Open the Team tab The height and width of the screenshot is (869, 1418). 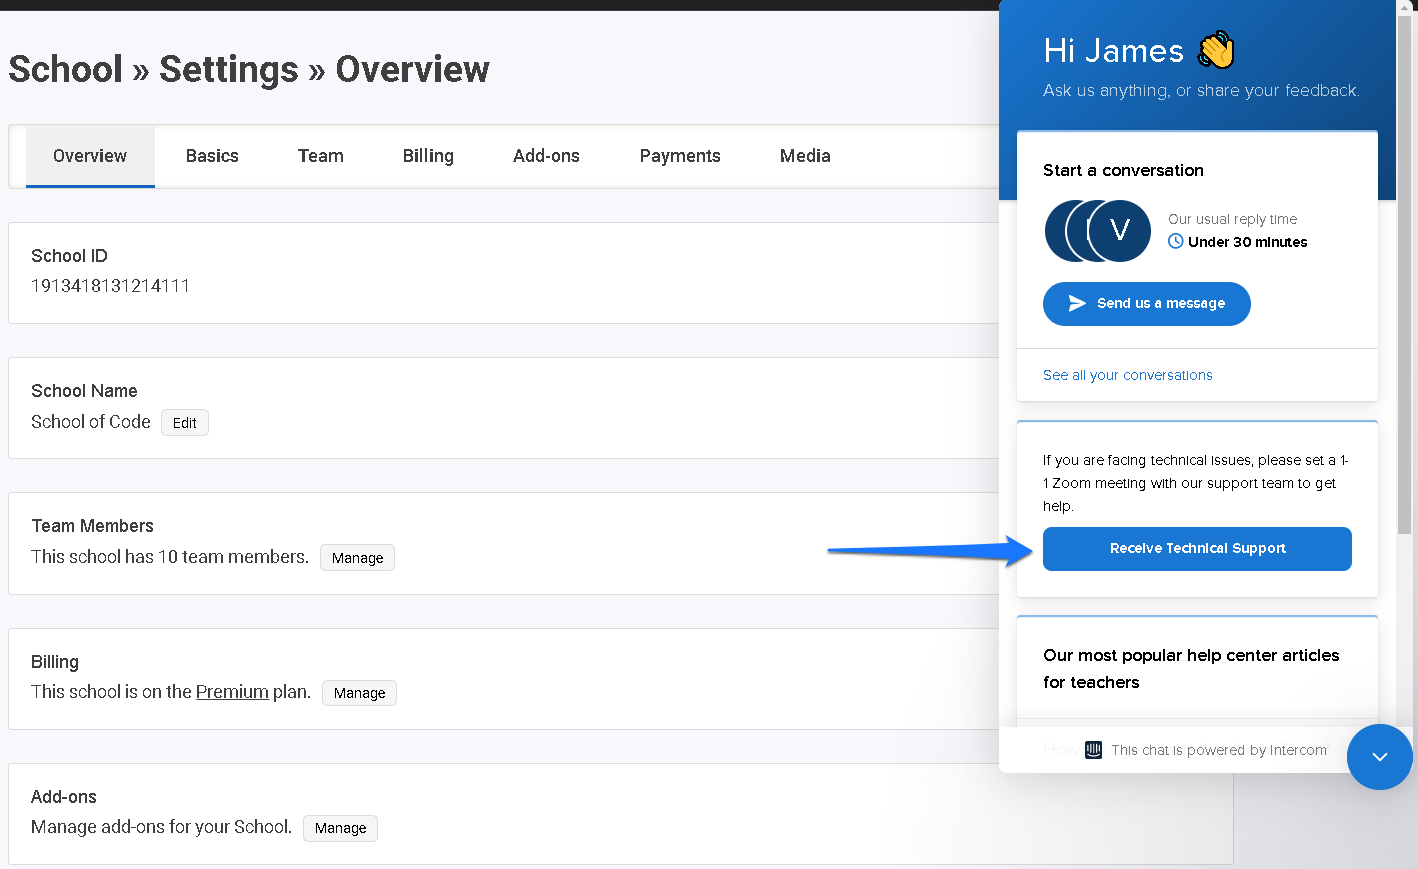click(x=321, y=156)
